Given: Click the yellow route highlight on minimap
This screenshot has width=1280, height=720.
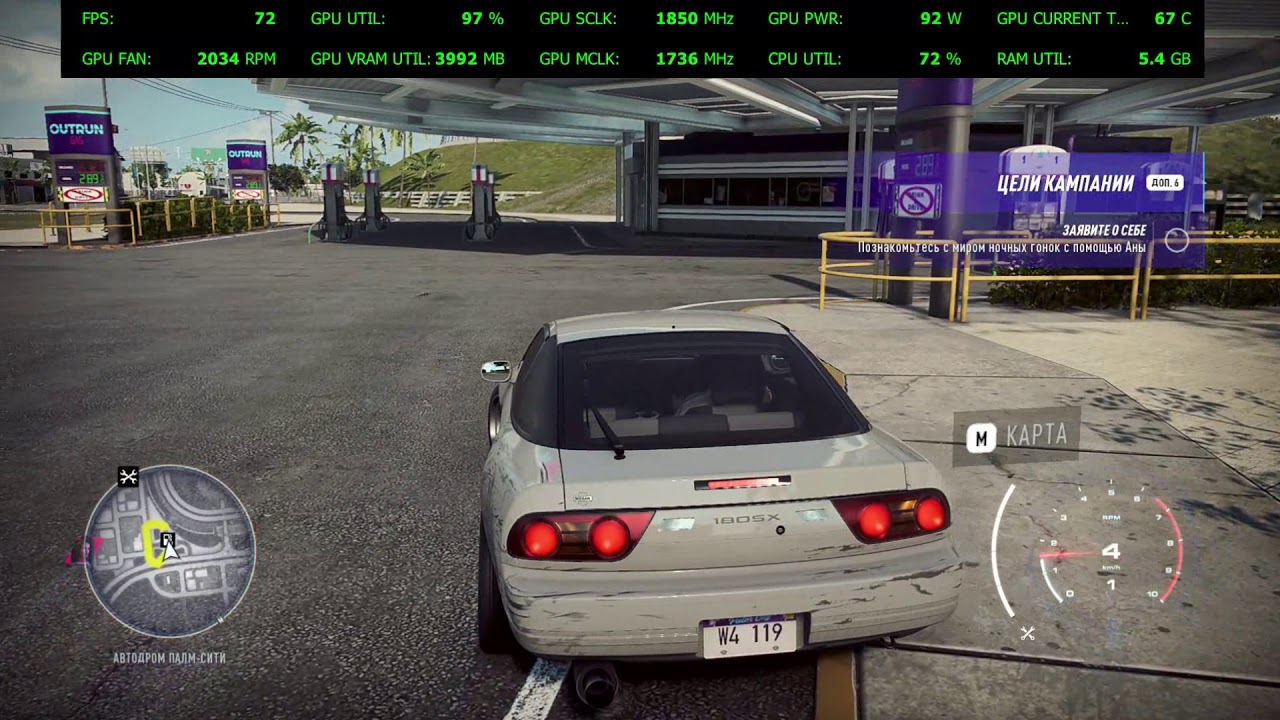Looking at the screenshot, I should pos(154,543).
